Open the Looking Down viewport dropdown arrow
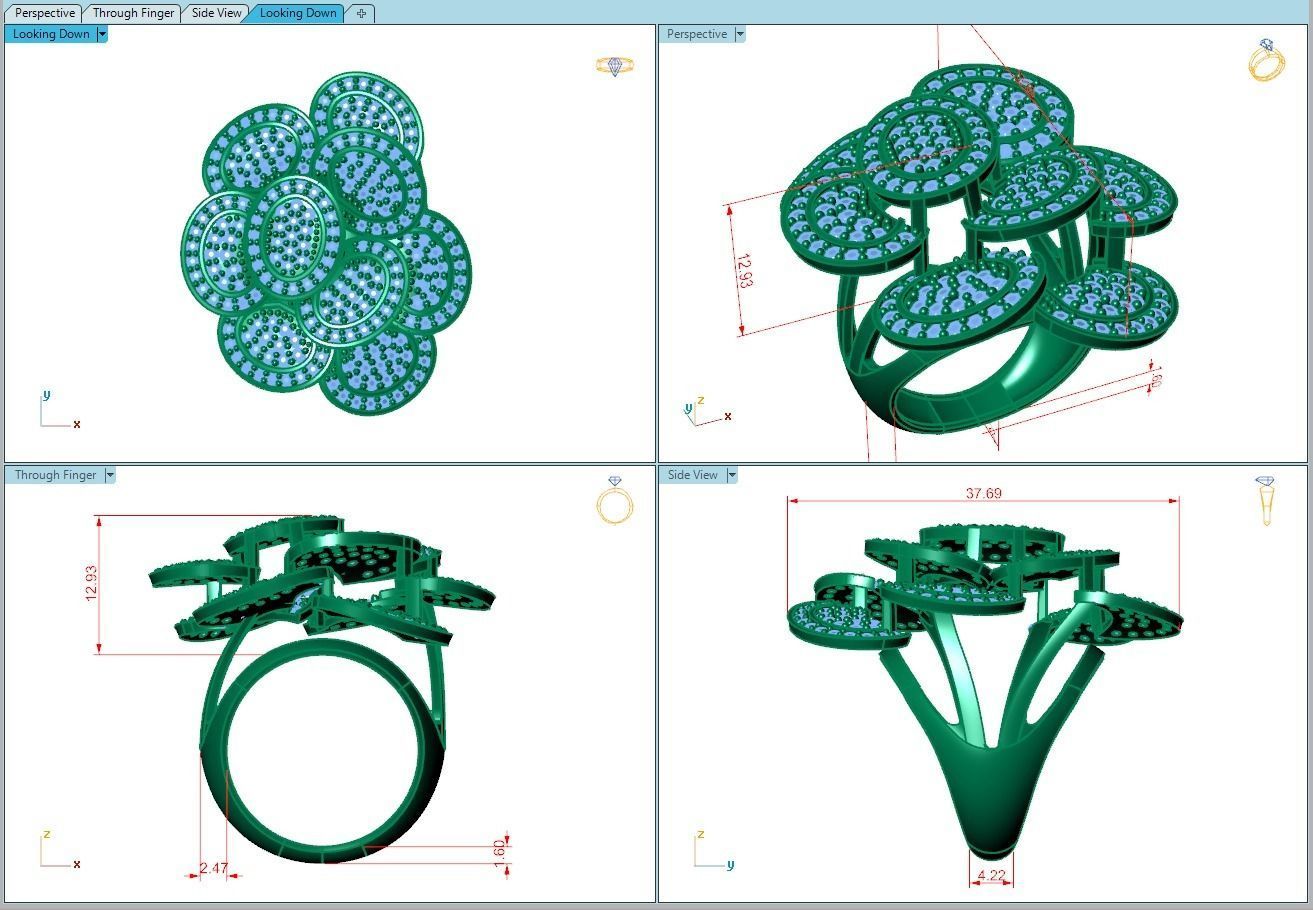 (x=102, y=34)
